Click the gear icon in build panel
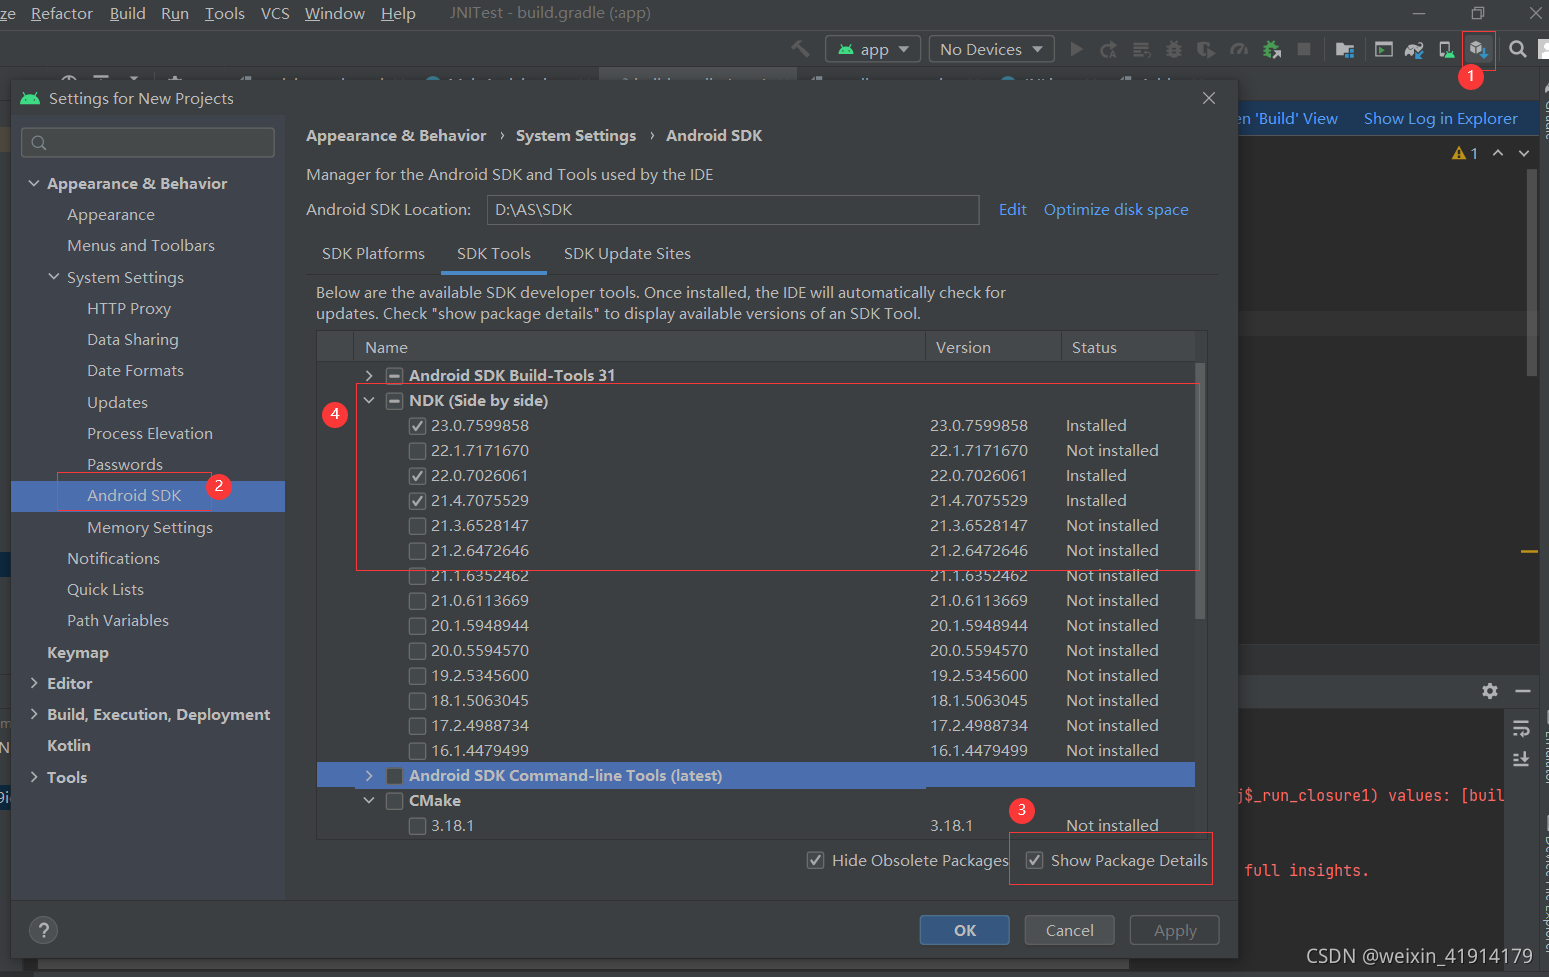 click(x=1490, y=691)
